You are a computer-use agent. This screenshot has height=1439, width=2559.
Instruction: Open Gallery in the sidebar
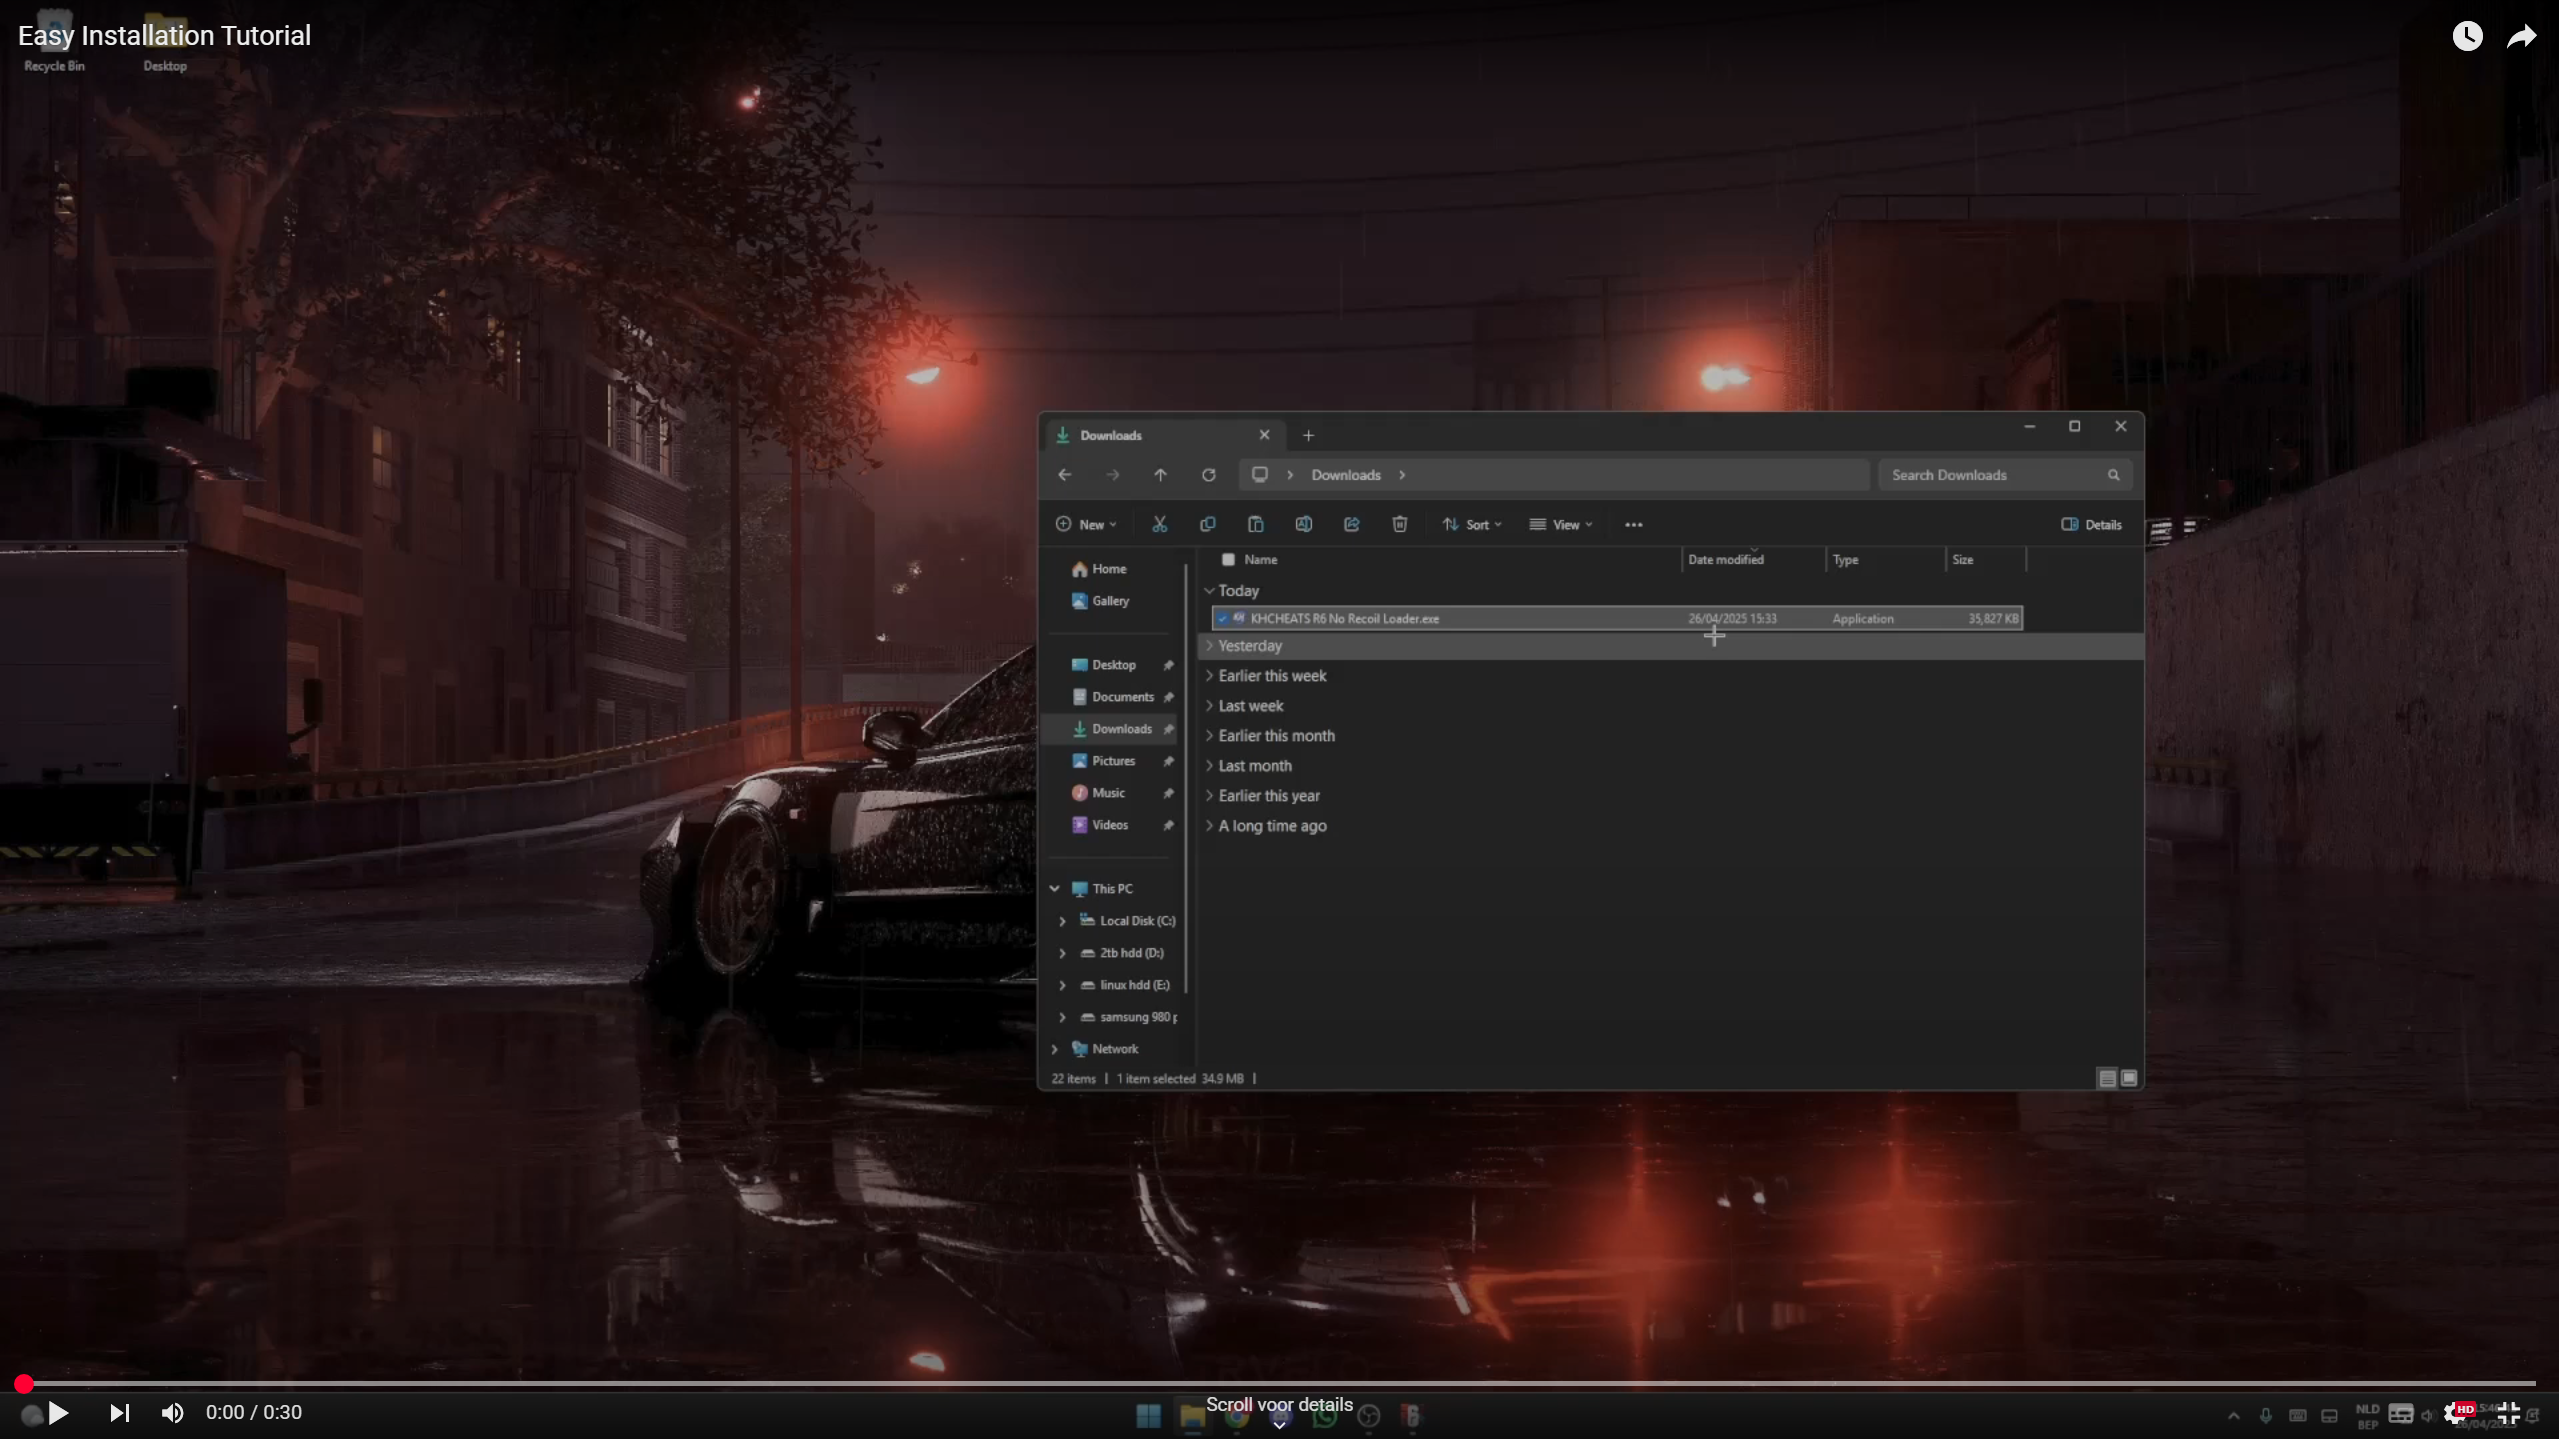(x=1101, y=601)
